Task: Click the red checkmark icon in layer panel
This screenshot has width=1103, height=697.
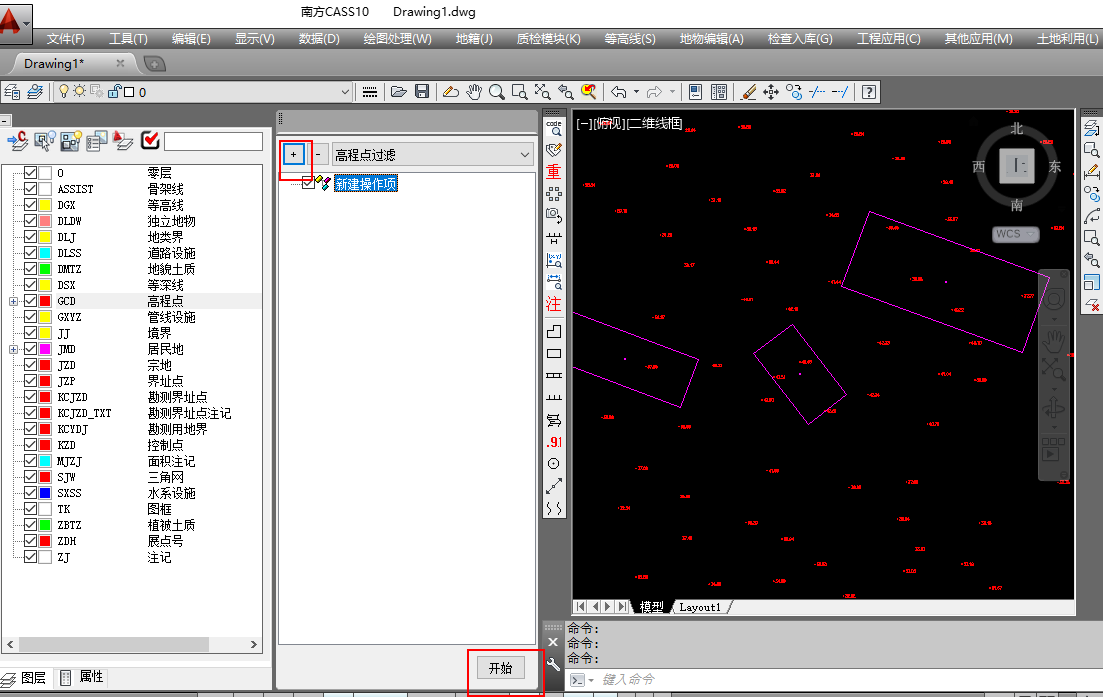Action: coord(150,141)
